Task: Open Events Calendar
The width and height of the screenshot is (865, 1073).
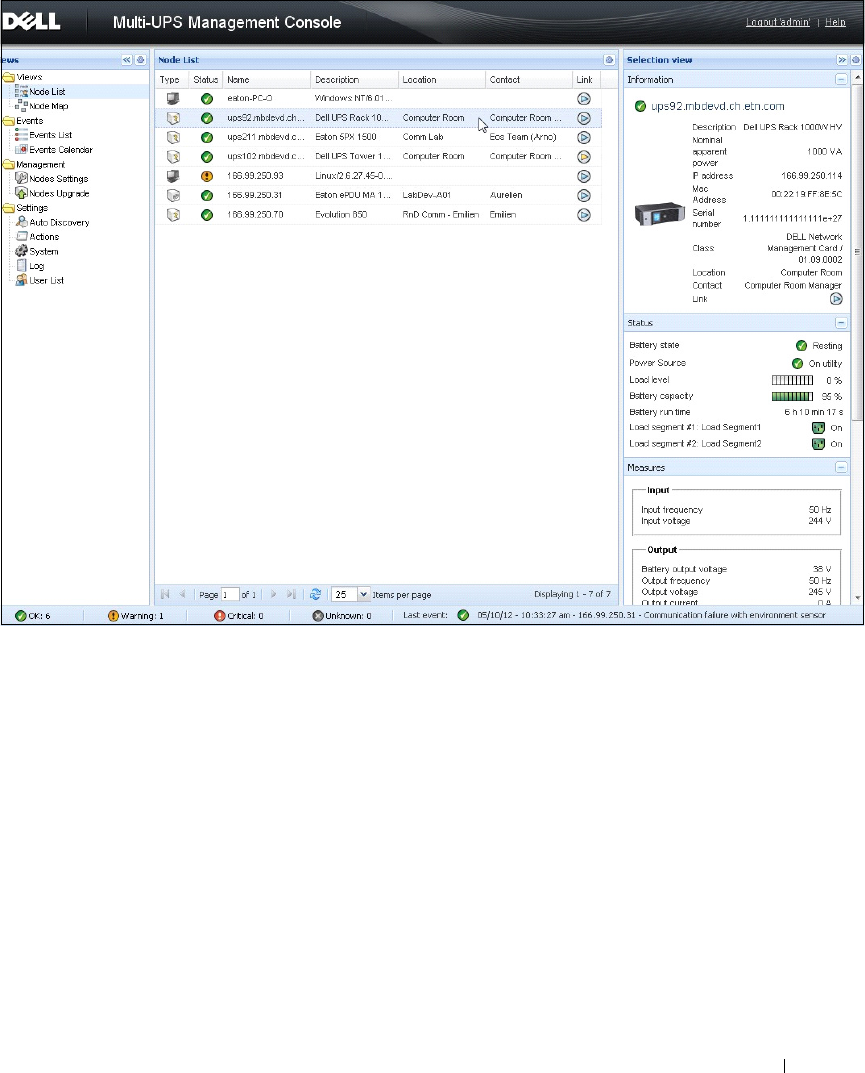Action: 61,150
